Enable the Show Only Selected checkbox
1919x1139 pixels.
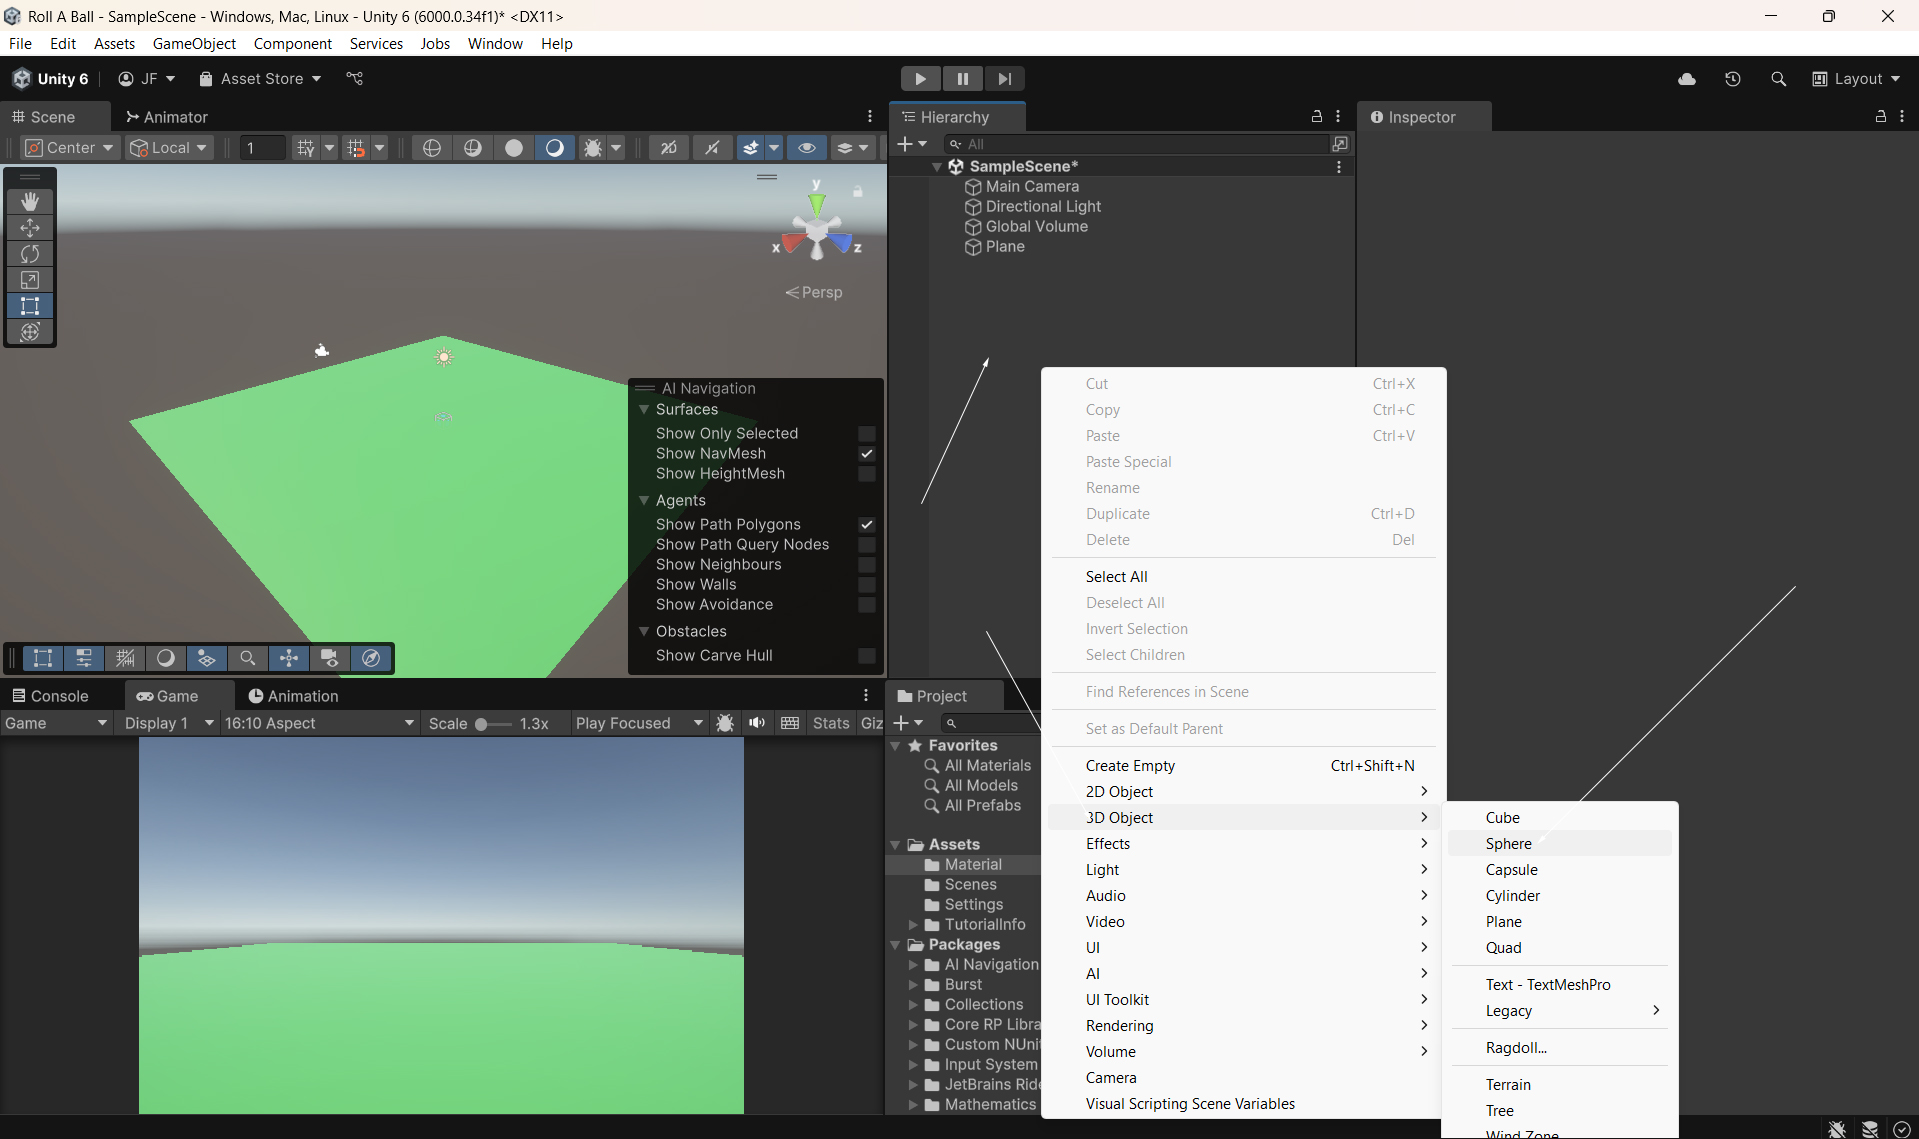pos(867,434)
